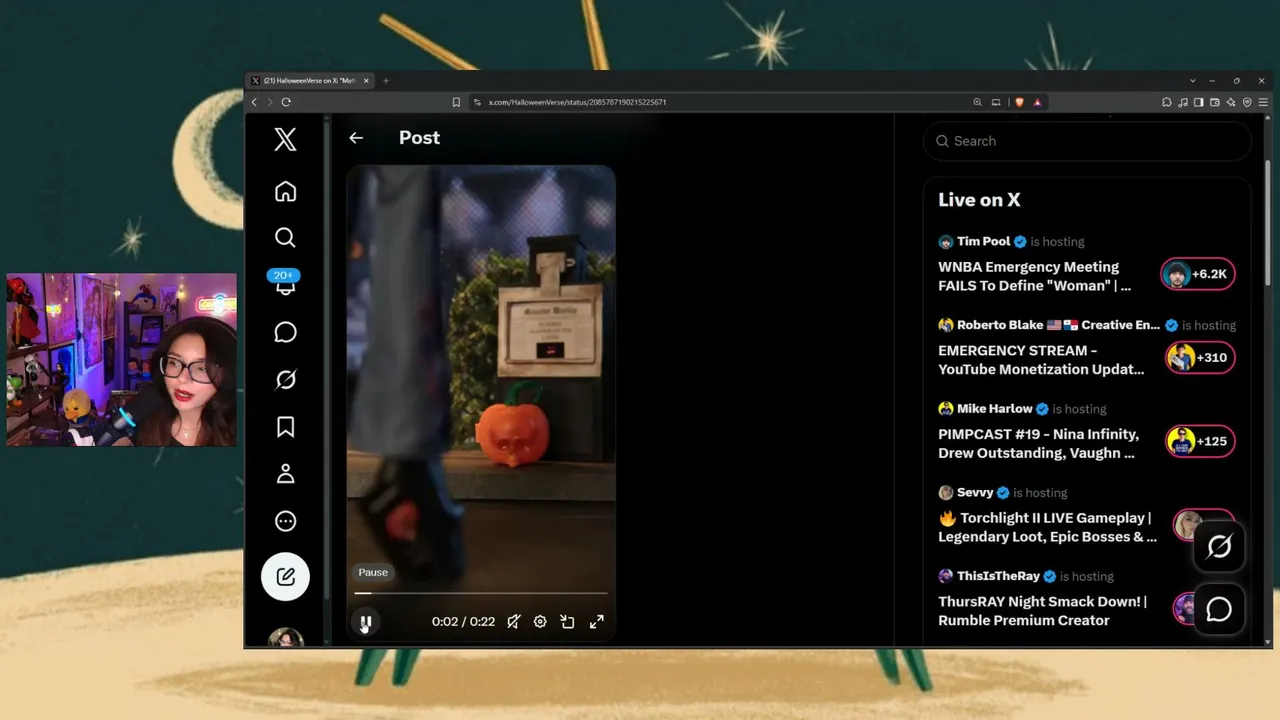1280x720 pixels.
Task: Open video playback settings gear
Action: click(x=540, y=622)
